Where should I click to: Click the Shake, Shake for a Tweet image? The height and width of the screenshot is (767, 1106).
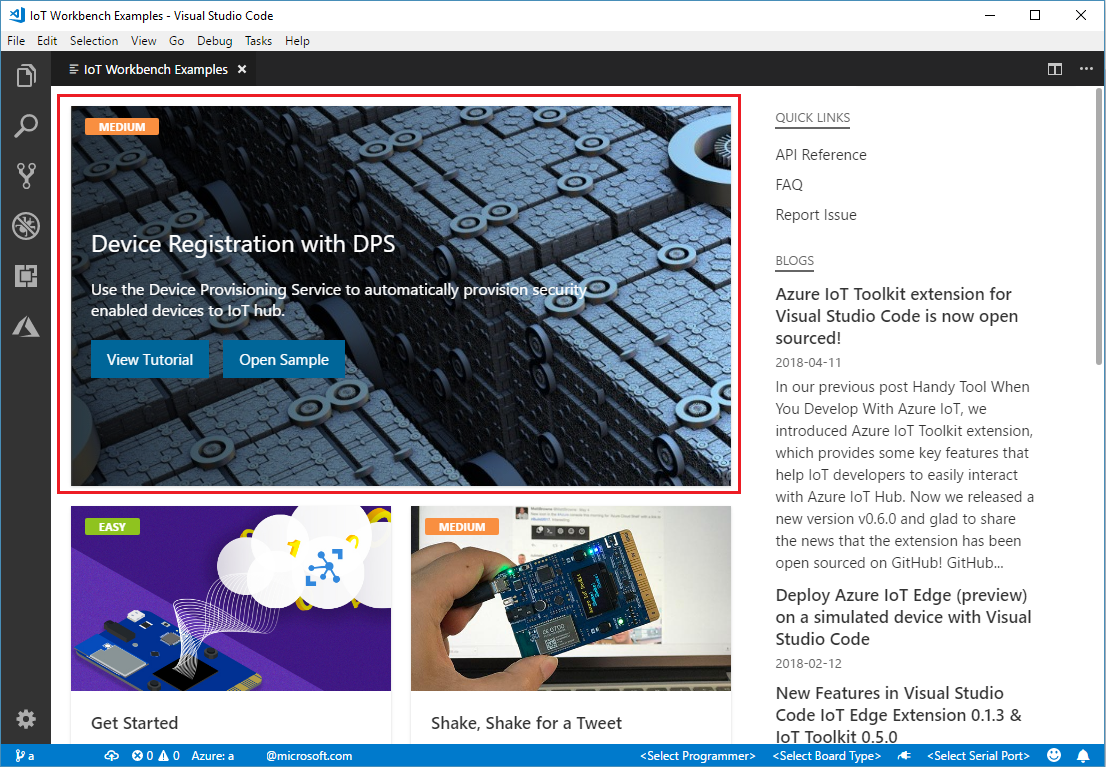pyautogui.click(x=571, y=598)
